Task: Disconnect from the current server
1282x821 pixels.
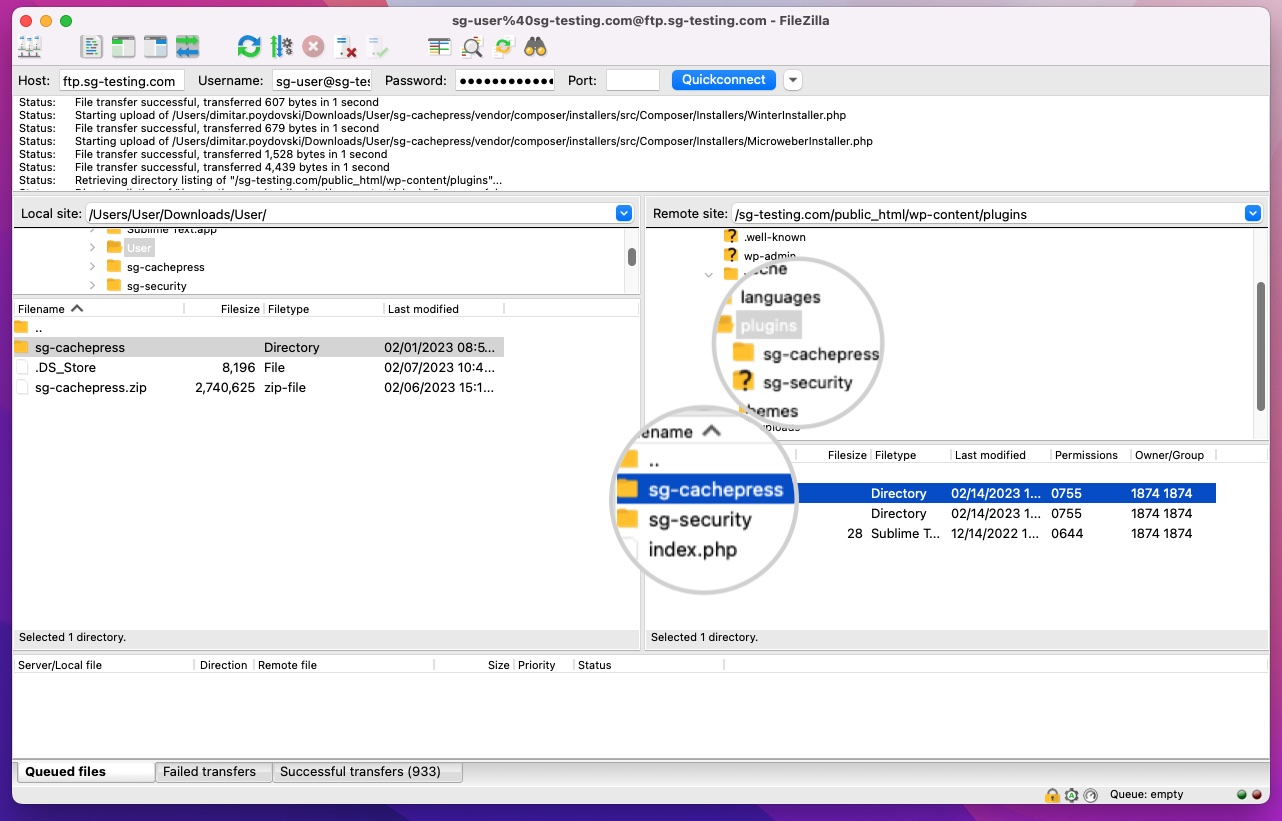Action: pos(346,46)
